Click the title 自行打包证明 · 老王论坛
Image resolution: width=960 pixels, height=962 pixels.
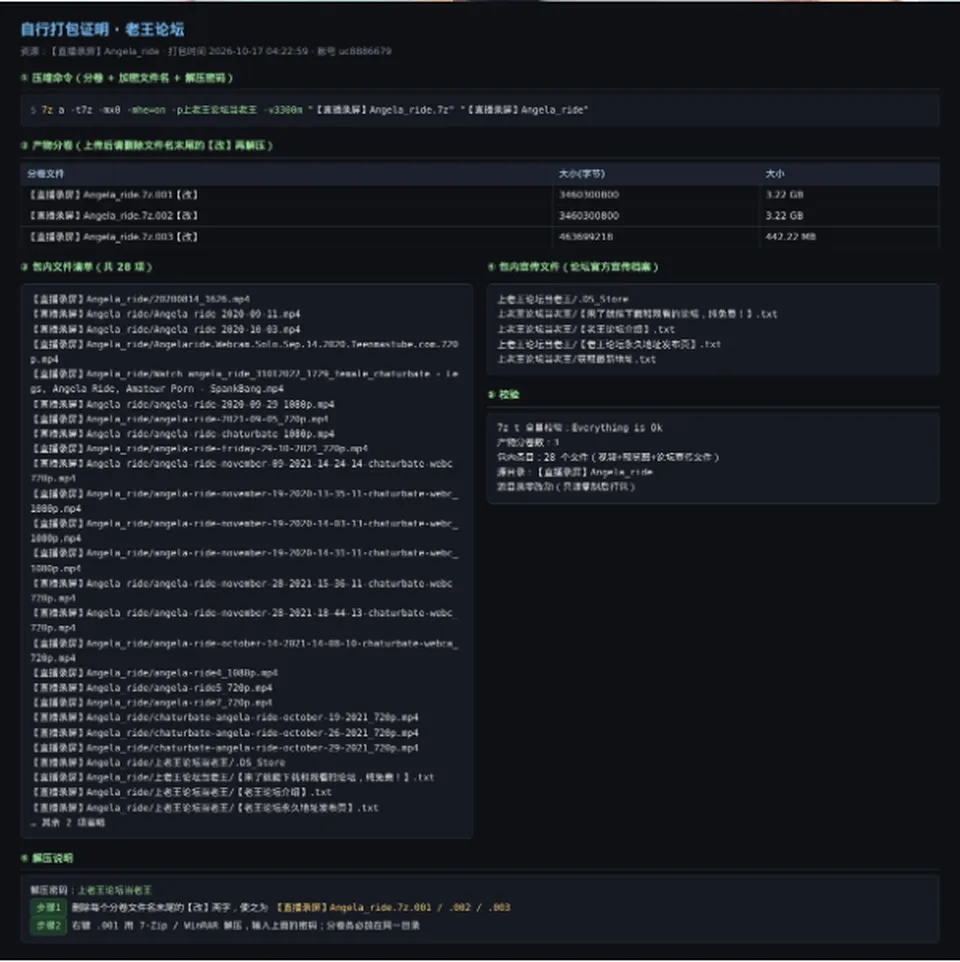(x=102, y=29)
